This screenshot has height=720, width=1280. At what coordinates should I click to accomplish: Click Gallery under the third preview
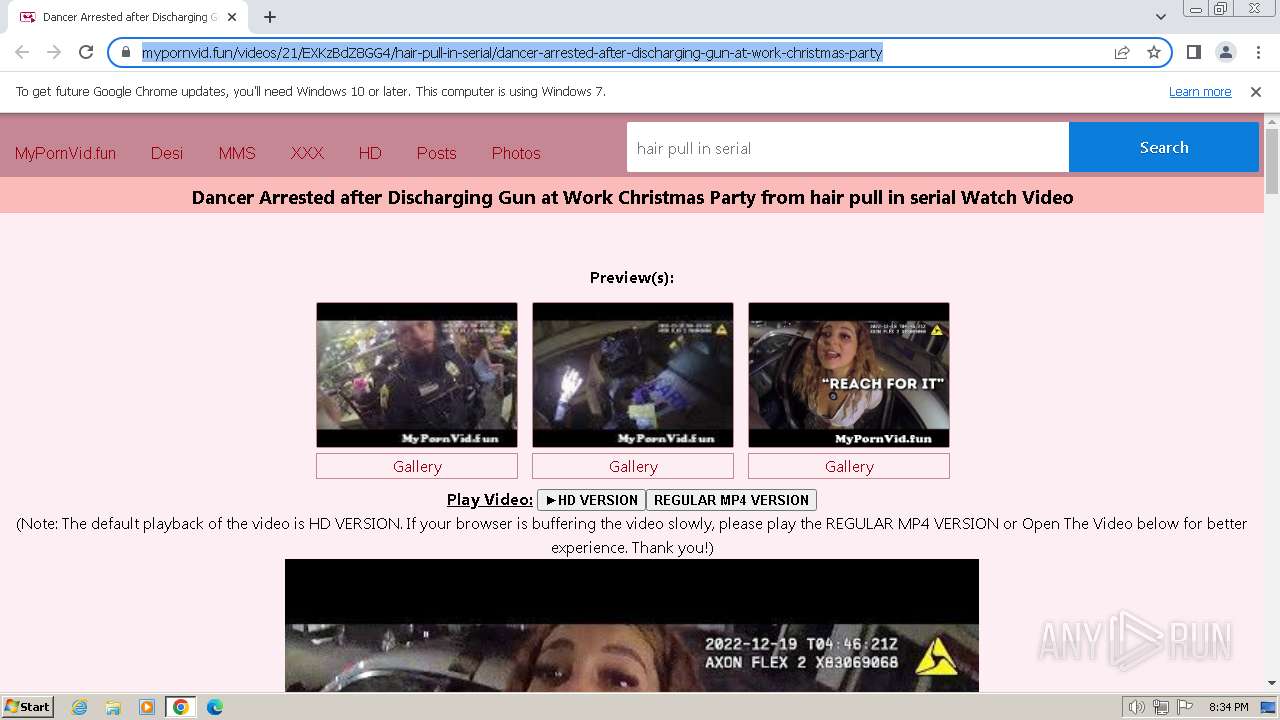point(849,466)
